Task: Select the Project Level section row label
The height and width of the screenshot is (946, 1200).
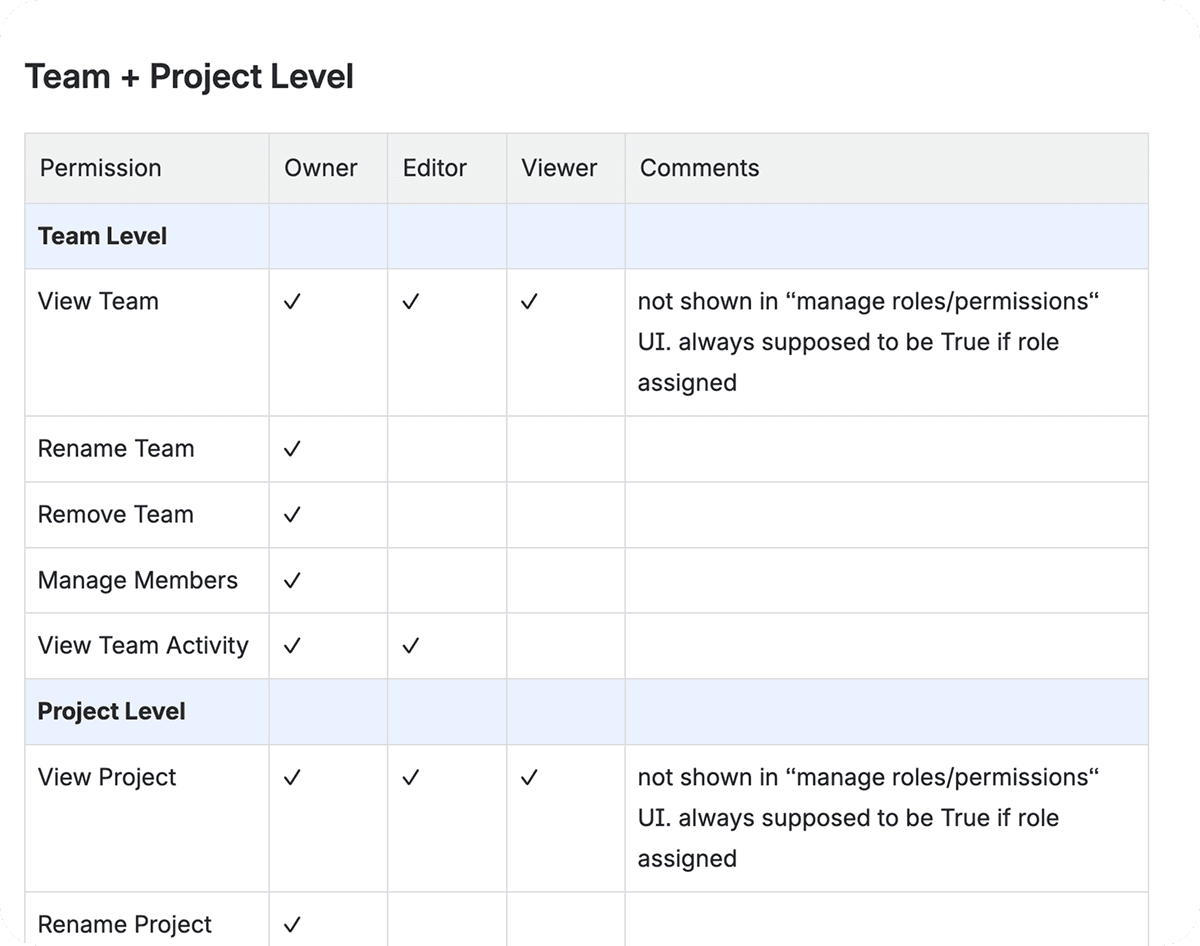Action: [111, 712]
